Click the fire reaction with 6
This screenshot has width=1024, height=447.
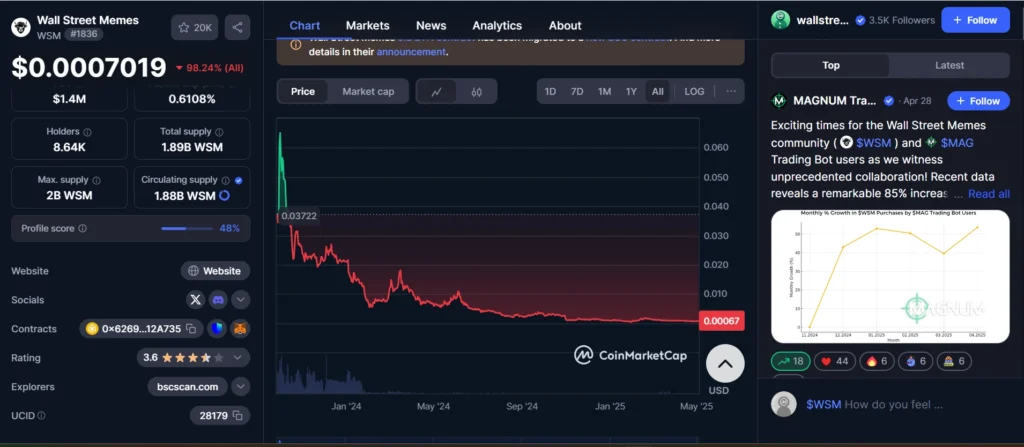(x=876, y=361)
